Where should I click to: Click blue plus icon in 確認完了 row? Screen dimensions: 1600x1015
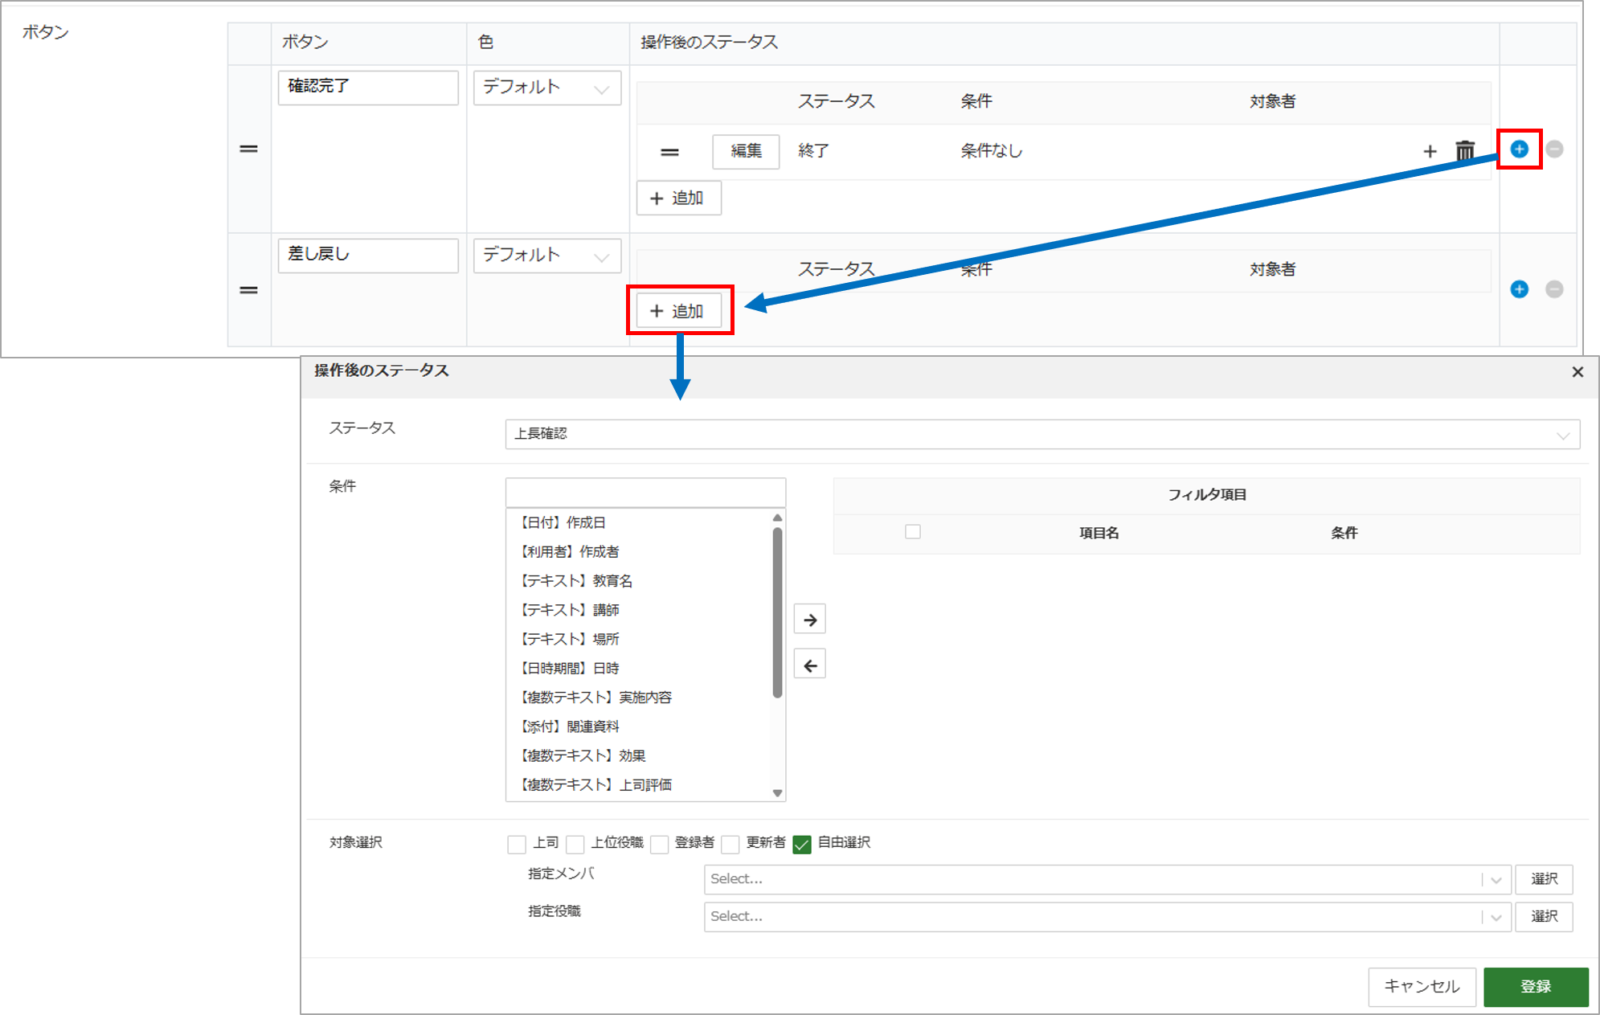(1519, 149)
